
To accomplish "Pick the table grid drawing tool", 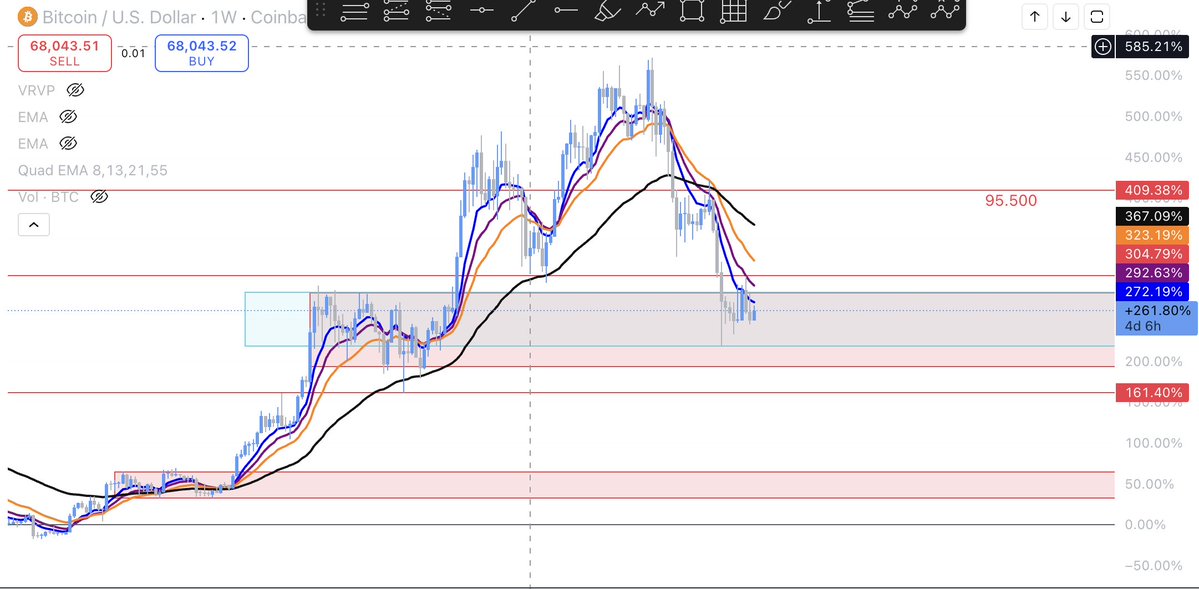I will 733,11.
